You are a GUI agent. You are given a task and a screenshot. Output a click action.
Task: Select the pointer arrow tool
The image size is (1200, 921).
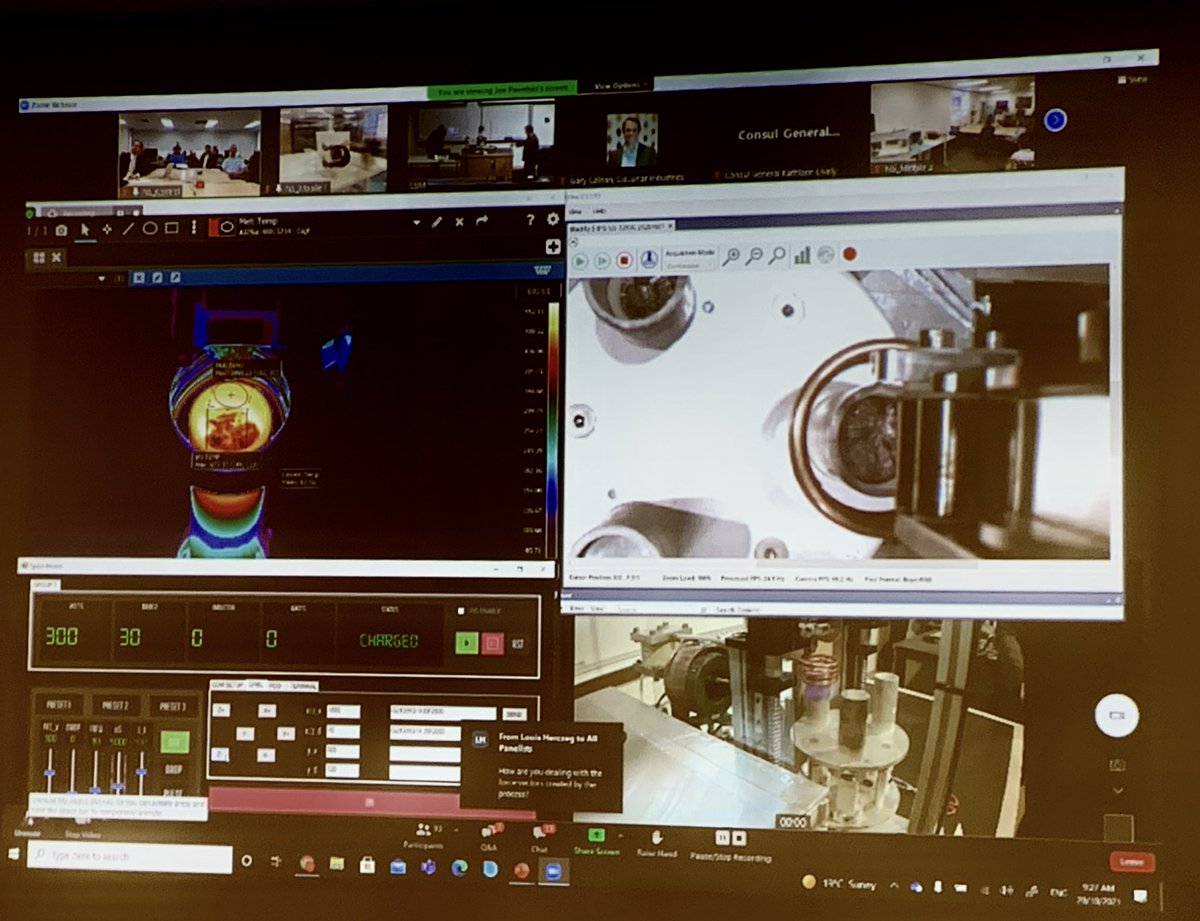point(85,229)
